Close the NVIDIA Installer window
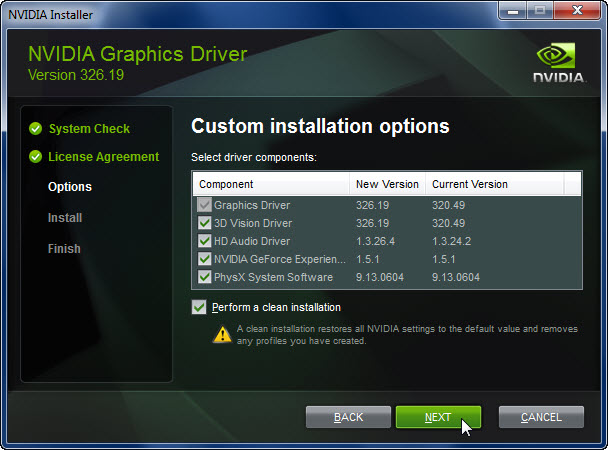Image resolution: width=608 pixels, height=450 pixels. point(577,11)
